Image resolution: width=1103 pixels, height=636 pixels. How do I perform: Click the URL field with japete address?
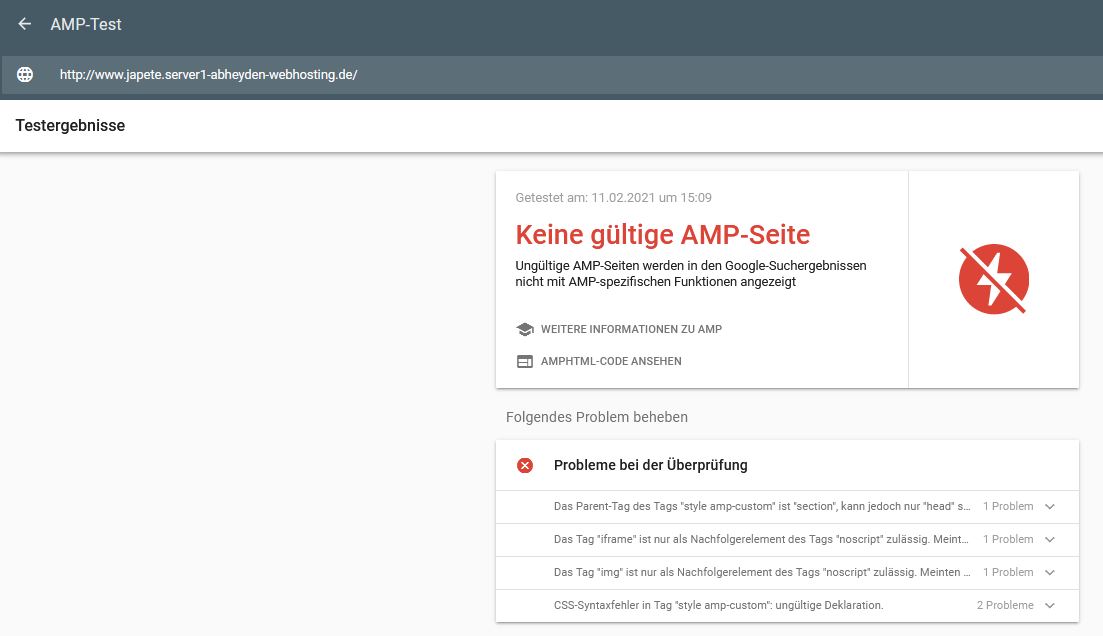coord(208,75)
